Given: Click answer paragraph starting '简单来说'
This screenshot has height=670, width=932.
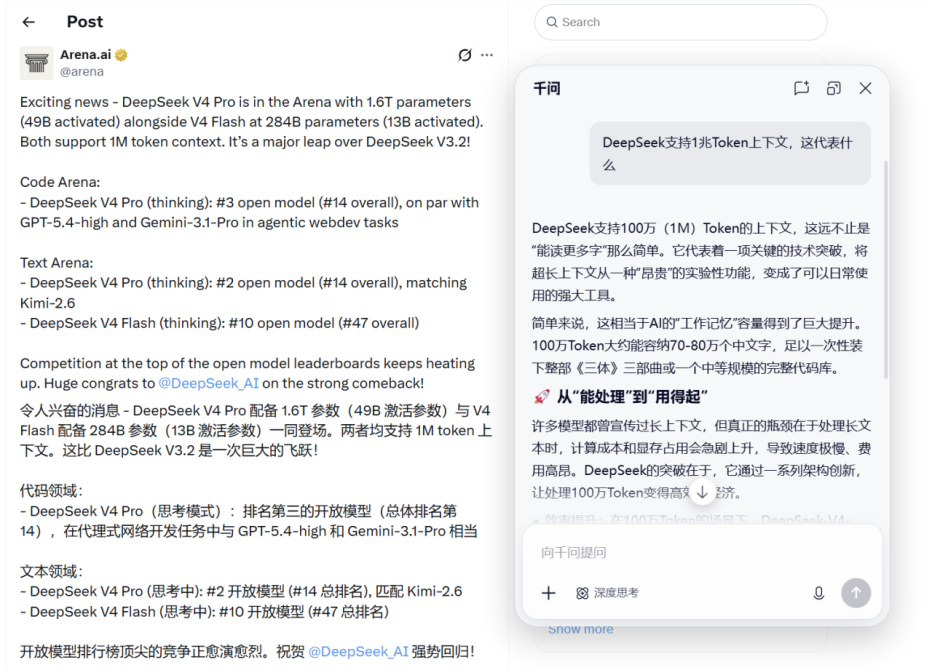Looking at the screenshot, I should [x=698, y=345].
